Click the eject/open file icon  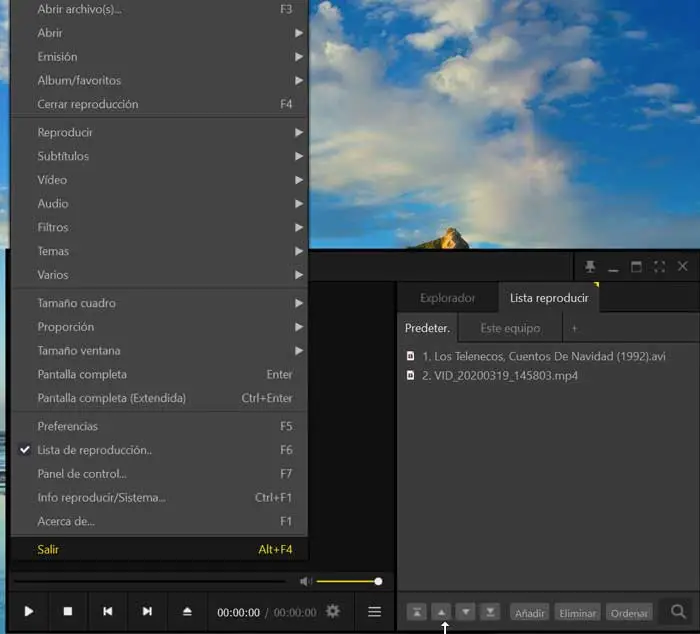(x=187, y=611)
